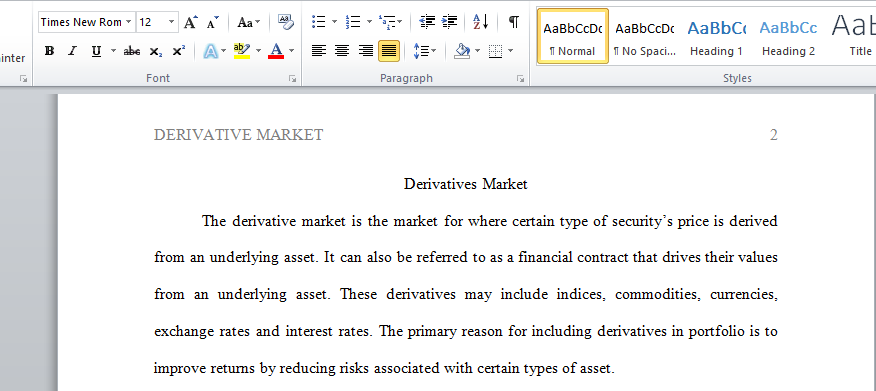This screenshot has width=876, height=391.
Task: Toggle Bold formatting
Action: pyautogui.click(x=49, y=51)
